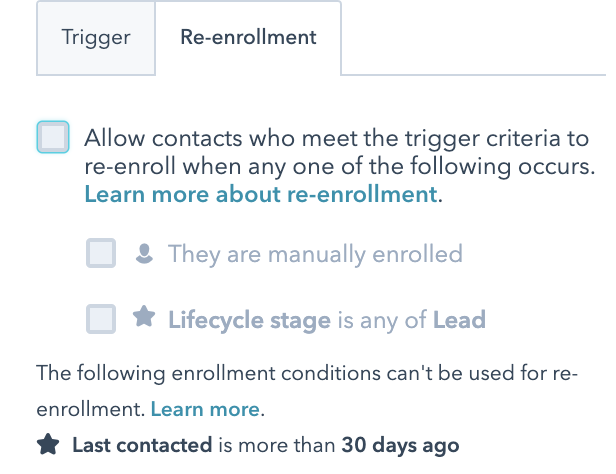Click the 'is more than' operator text
616x474 pixels.
pyautogui.click(x=277, y=445)
